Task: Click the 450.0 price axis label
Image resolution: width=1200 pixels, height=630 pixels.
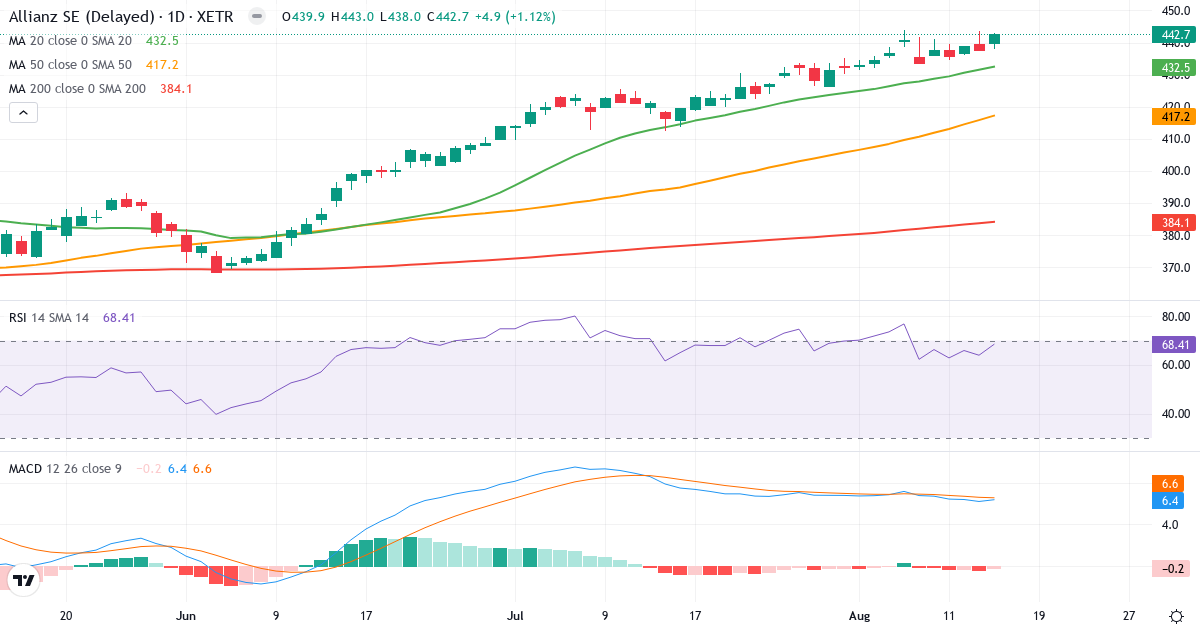Action: point(1175,10)
